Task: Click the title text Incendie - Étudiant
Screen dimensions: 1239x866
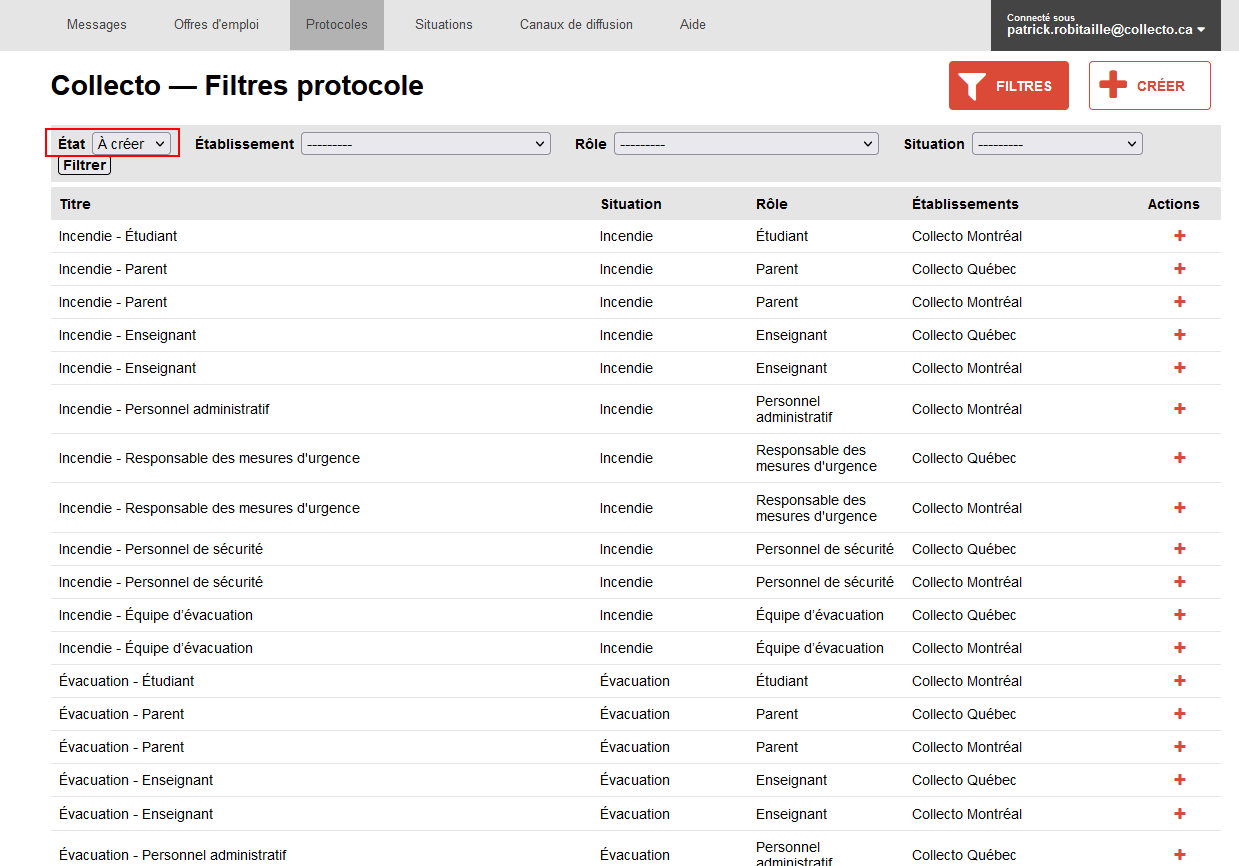Action: point(118,236)
